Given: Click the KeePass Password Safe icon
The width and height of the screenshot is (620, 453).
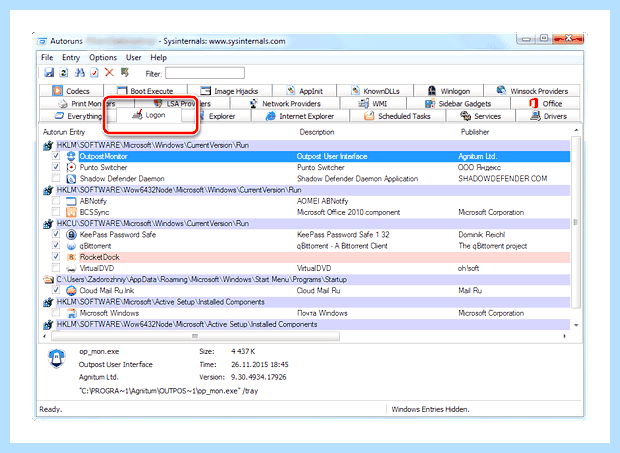Looking at the screenshot, I should (71, 235).
